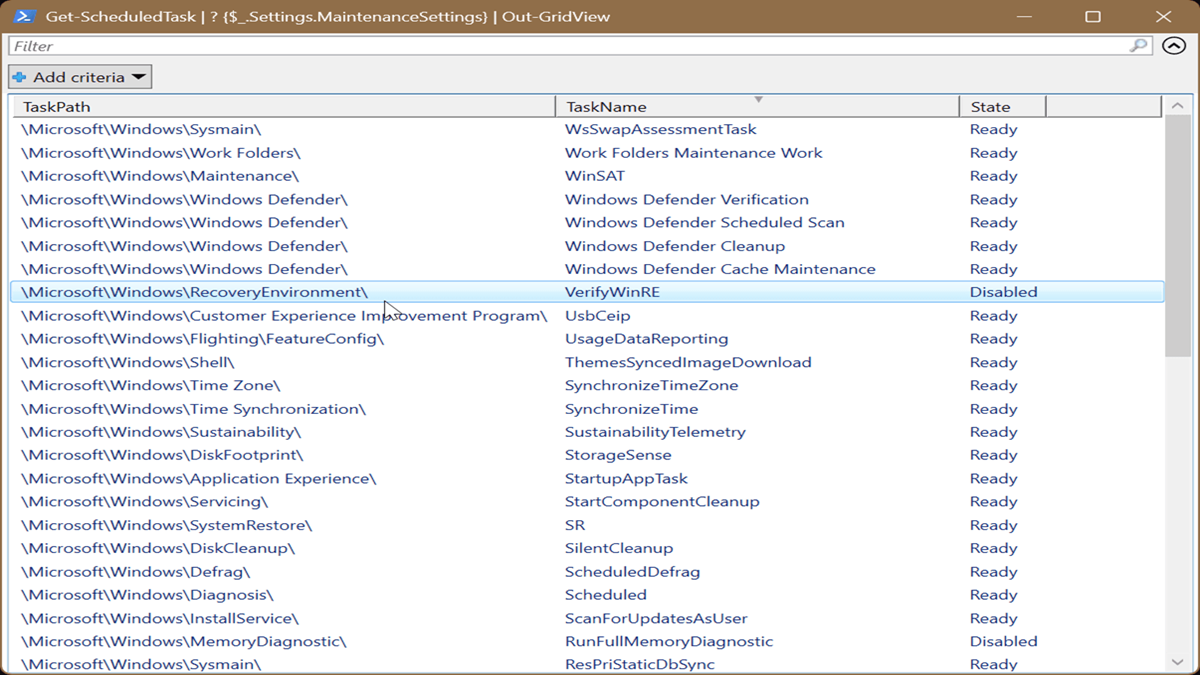Viewport: 1200px width, 675px height.
Task: Click the \Microsoft\Windows\InstallService\ path
Action: [x=159, y=618]
